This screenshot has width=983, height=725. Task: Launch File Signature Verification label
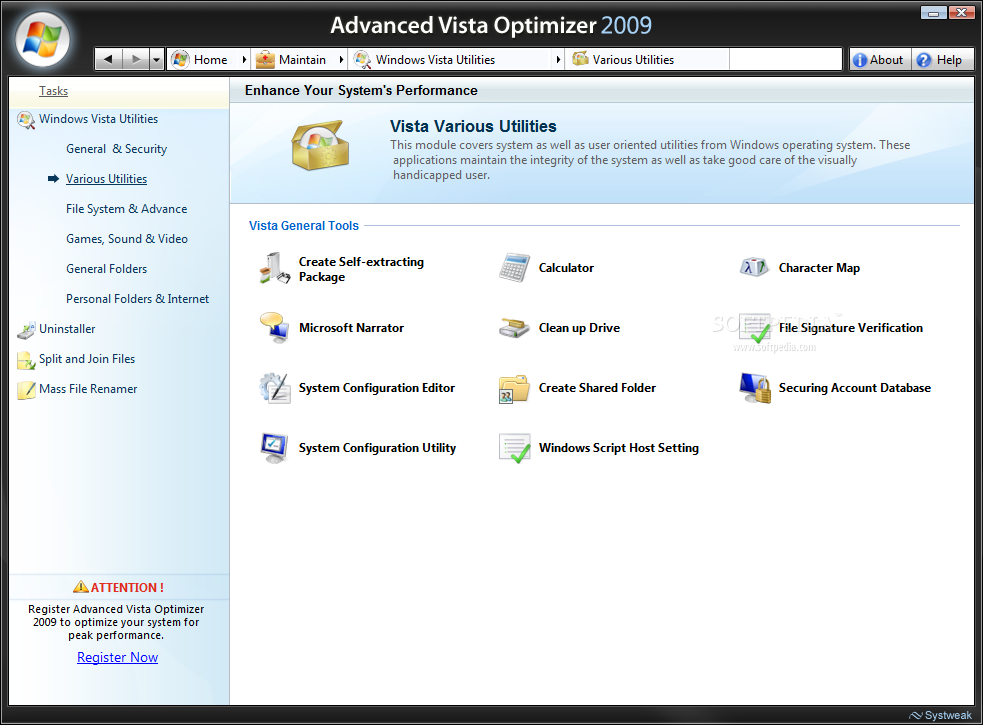click(850, 327)
